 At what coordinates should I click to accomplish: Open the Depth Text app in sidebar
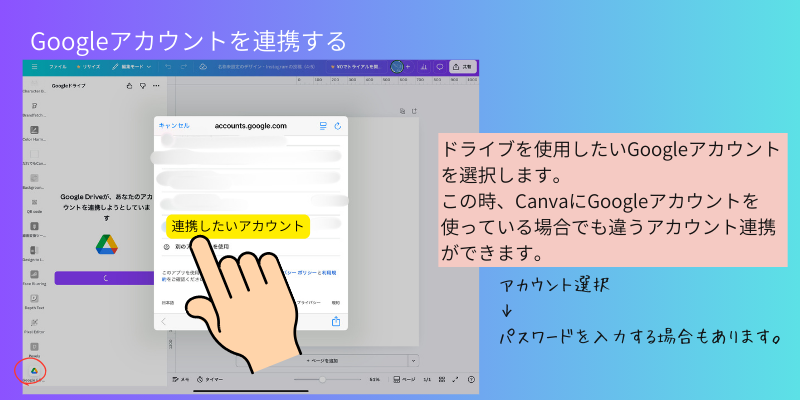34,302
